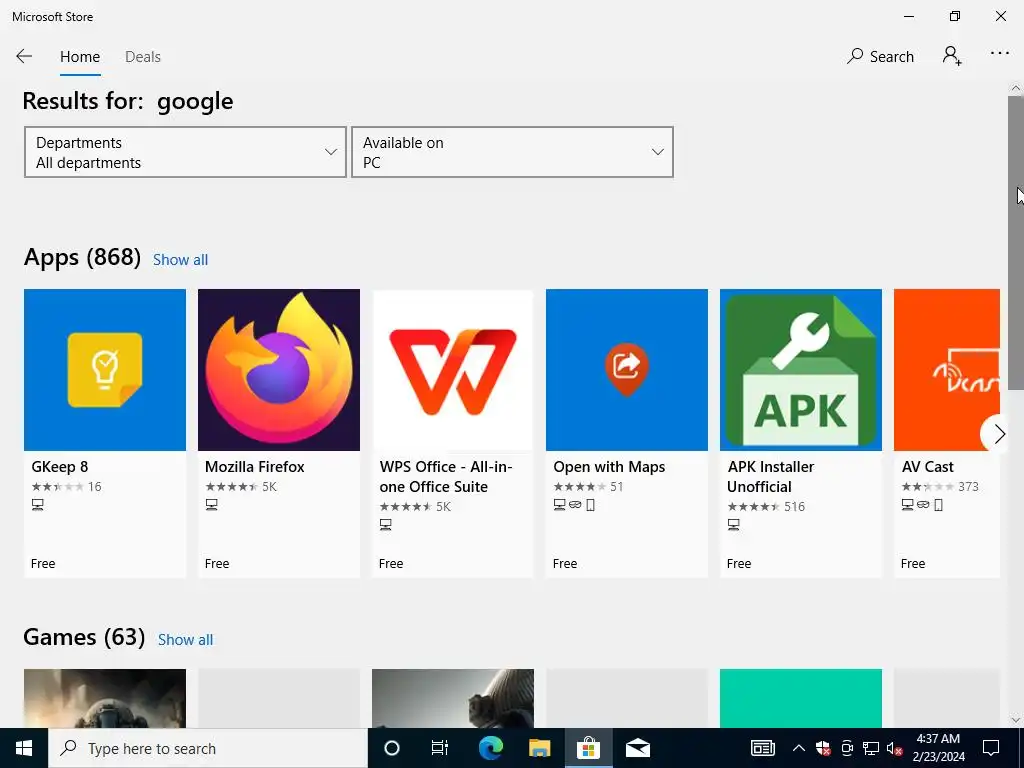Viewport: 1024px width, 768px height.
Task: Open the third Games result thumbnail
Action: click(453, 698)
